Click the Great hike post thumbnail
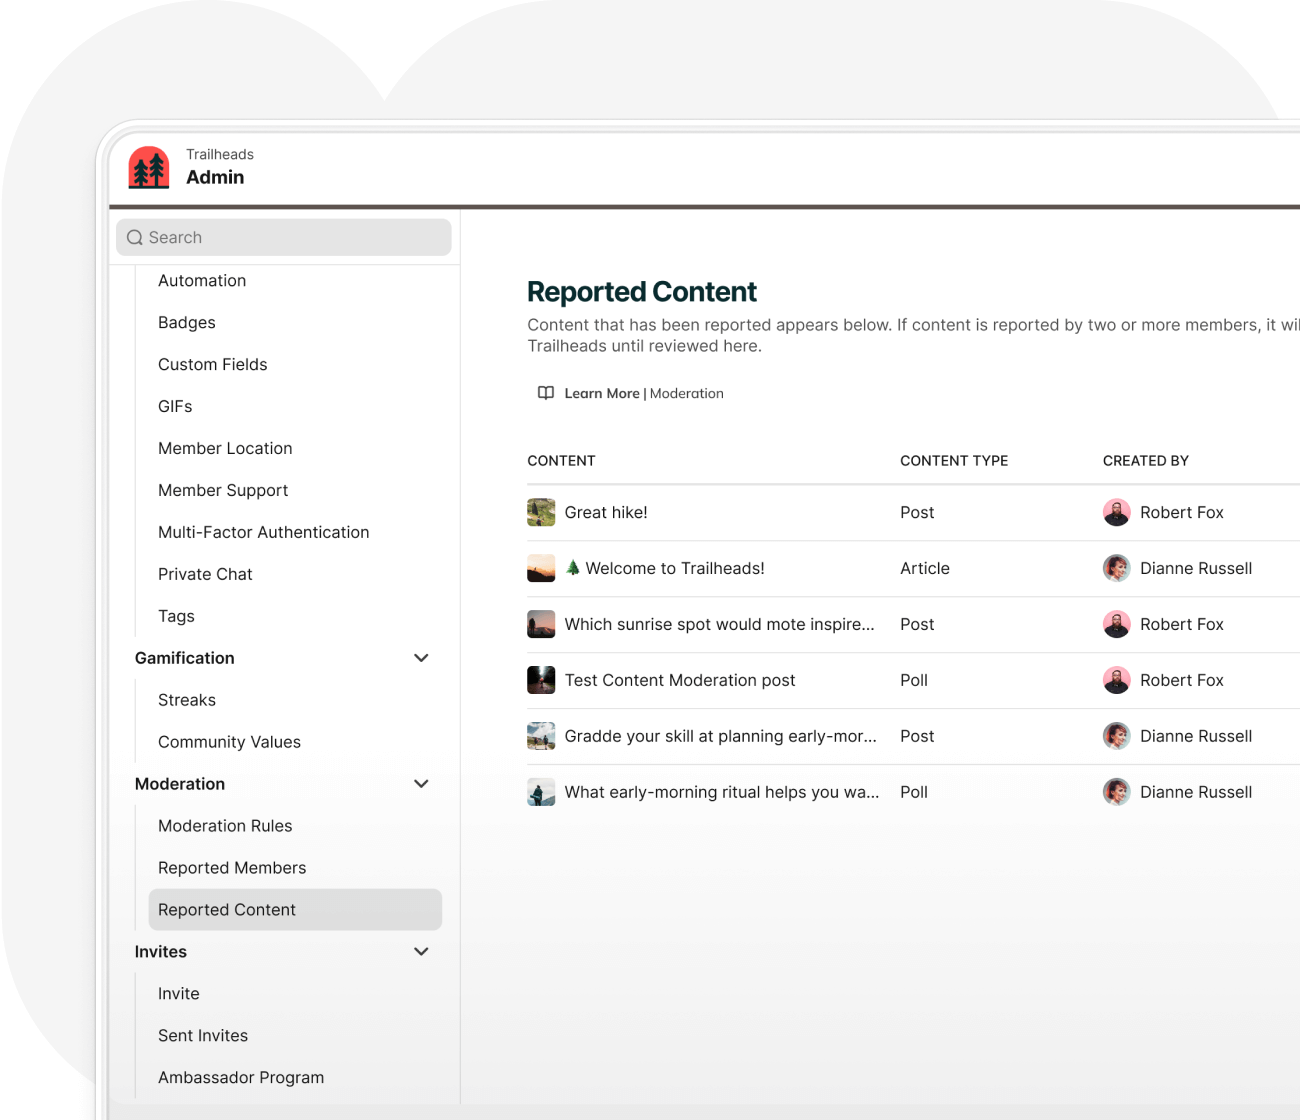 [541, 512]
